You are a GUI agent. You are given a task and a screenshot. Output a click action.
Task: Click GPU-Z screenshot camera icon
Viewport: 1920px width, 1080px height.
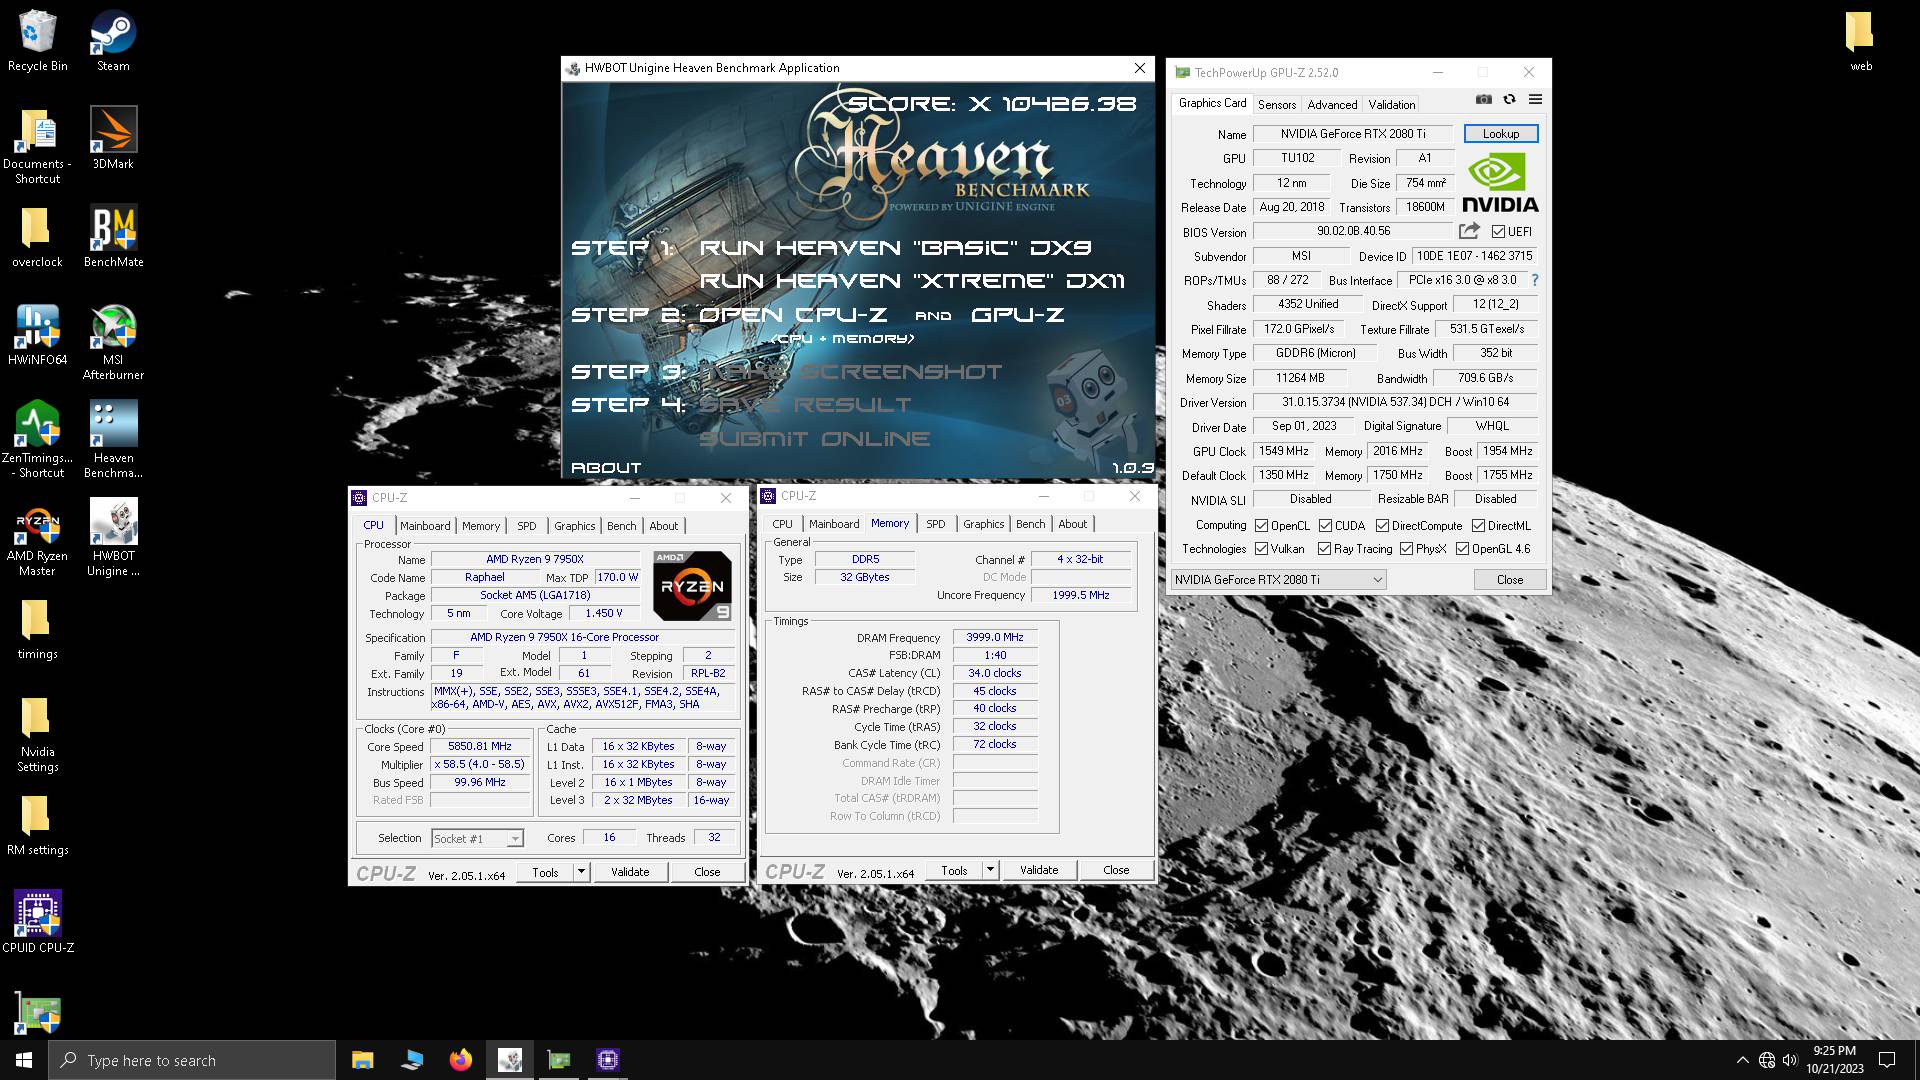click(x=1484, y=100)
